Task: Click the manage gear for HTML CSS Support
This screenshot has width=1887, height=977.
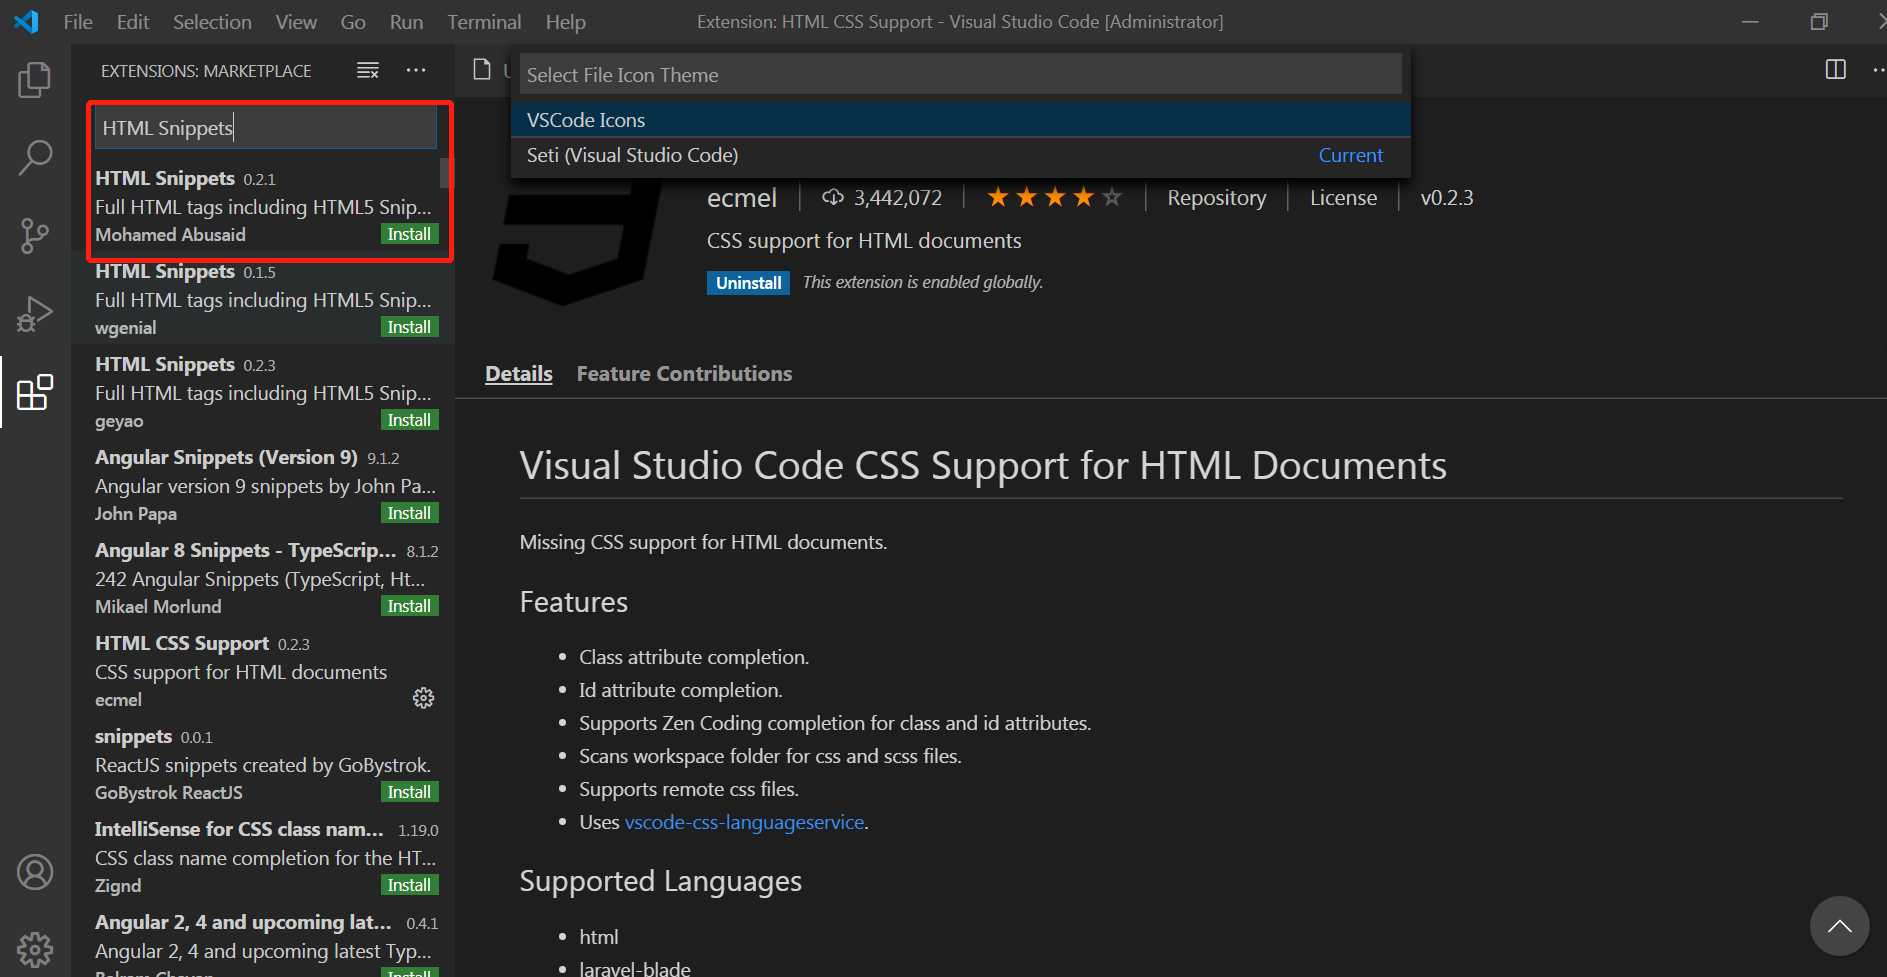Action: click(x=424, y=698)
